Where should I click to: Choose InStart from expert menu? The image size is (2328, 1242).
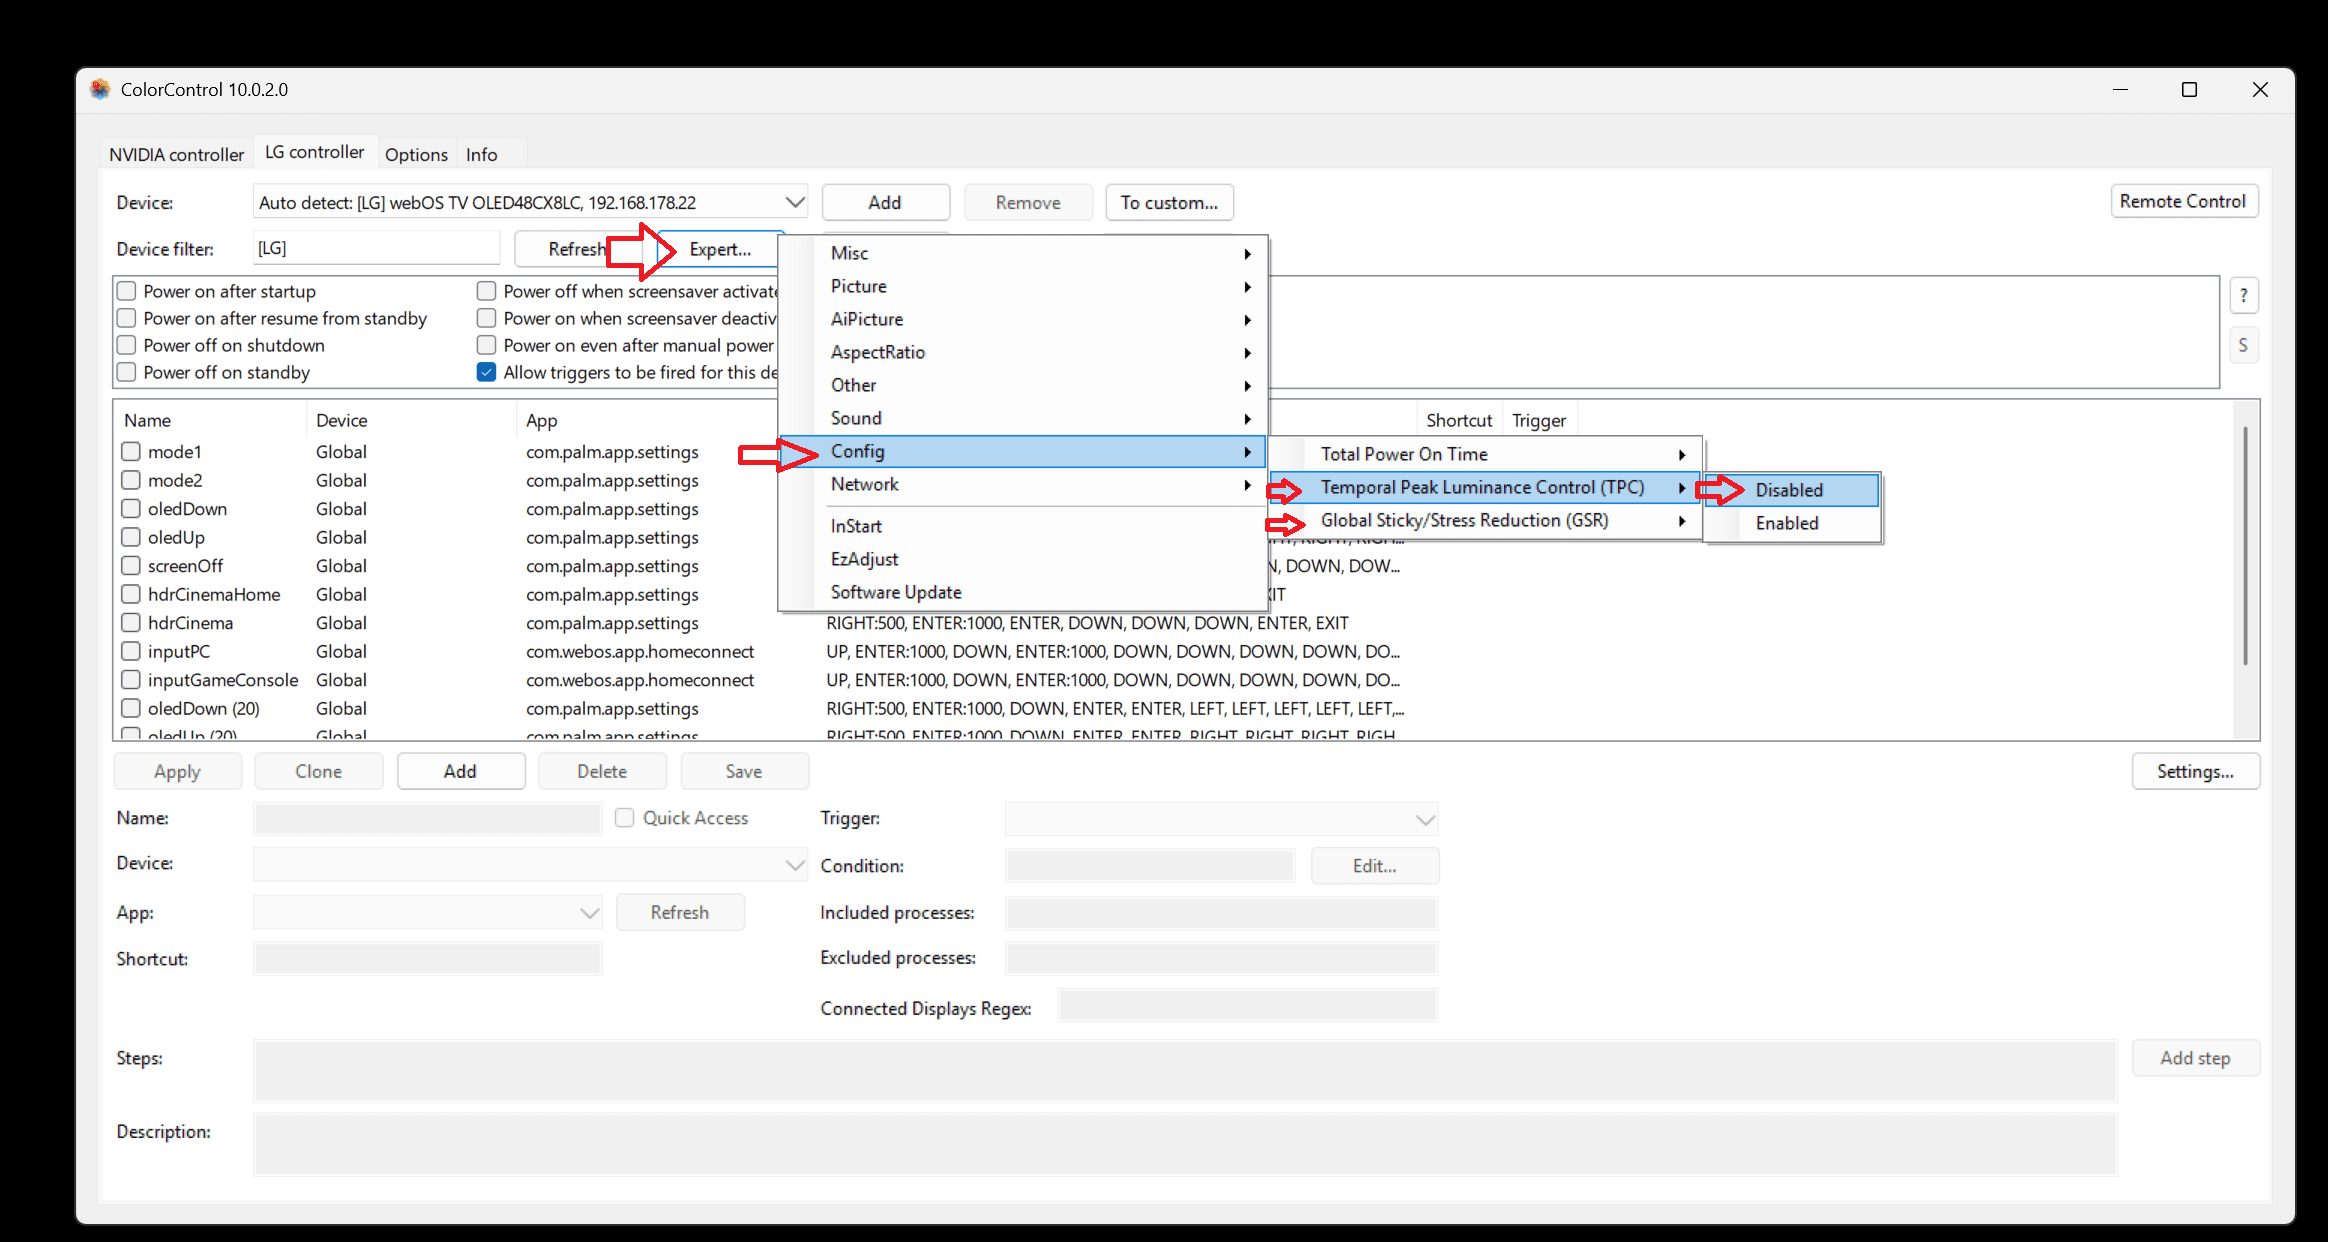1022,526
